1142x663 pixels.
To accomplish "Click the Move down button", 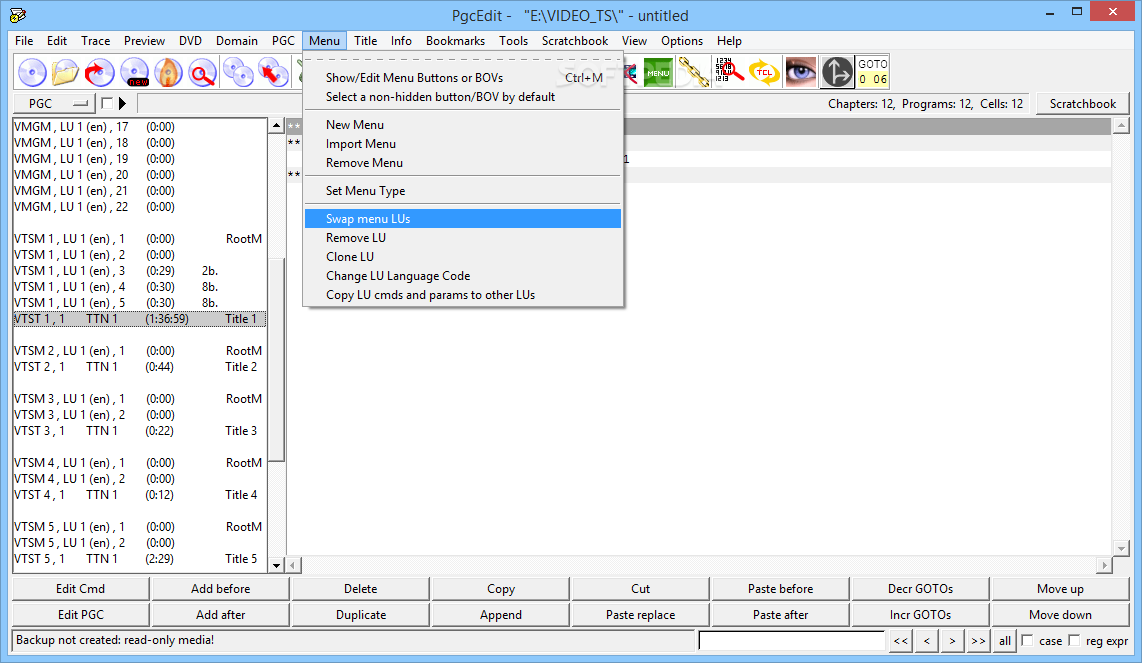I will point(1060,615).
